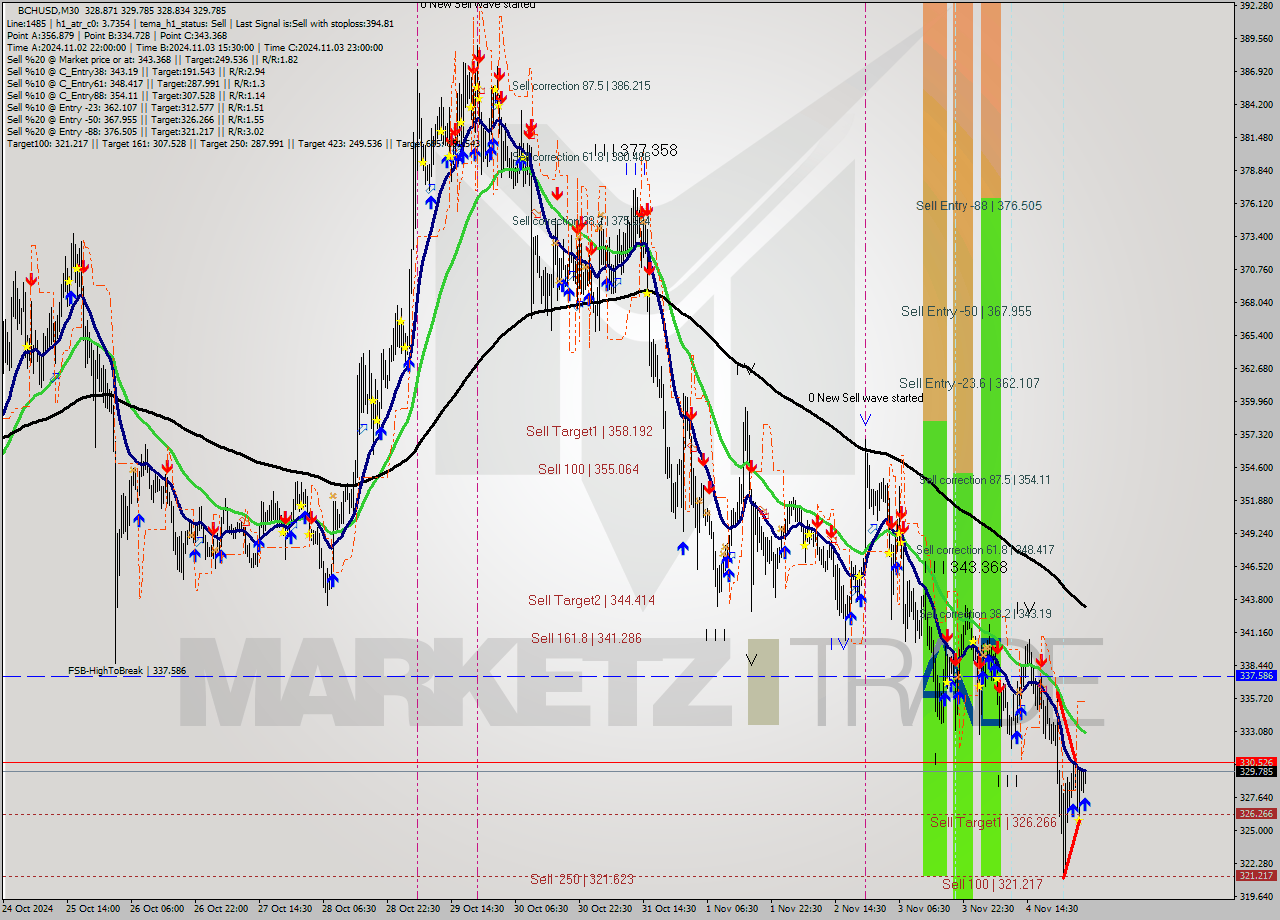Click the '343.368' Point C price label
This screenshot has width=1280, height=920.
(978, 567)
